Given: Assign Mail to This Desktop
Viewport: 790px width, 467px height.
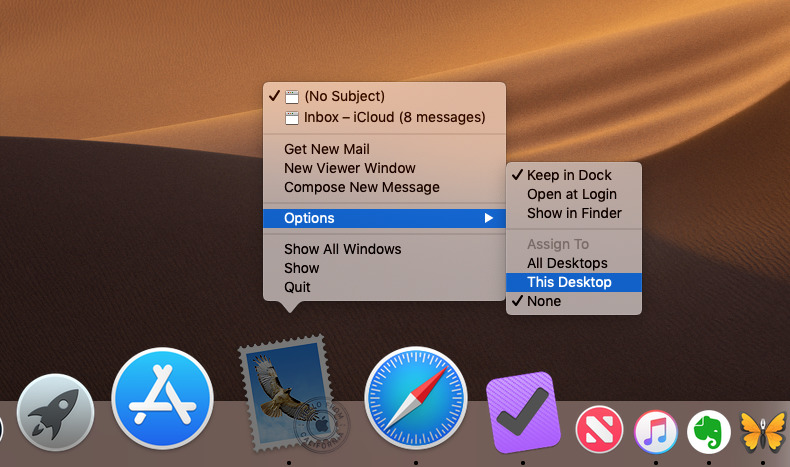Looking at the screenshot, I should click(574, 283).
